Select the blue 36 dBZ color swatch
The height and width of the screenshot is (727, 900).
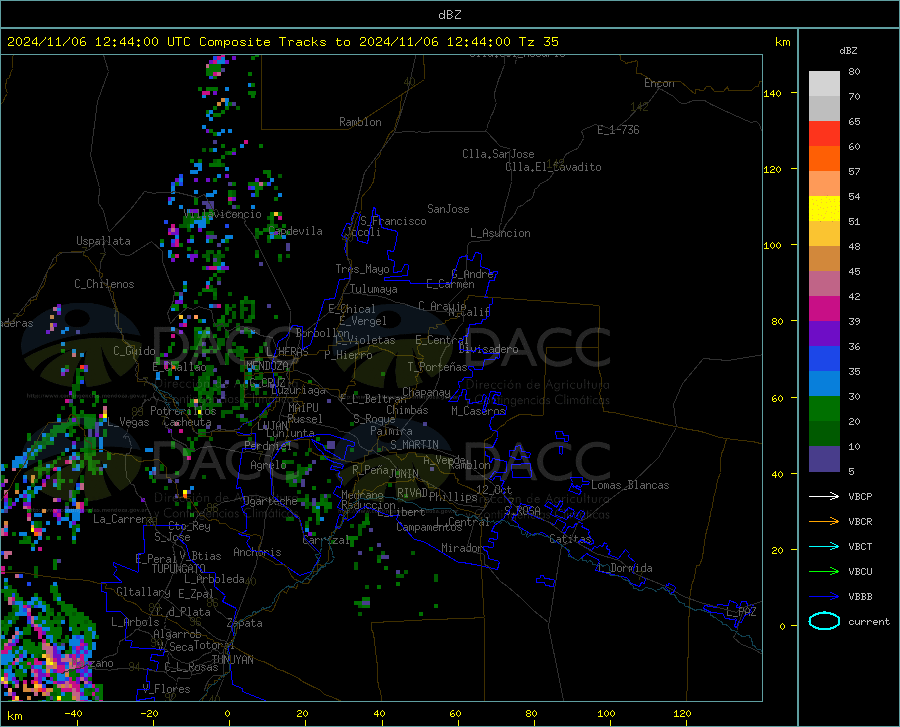824,359
